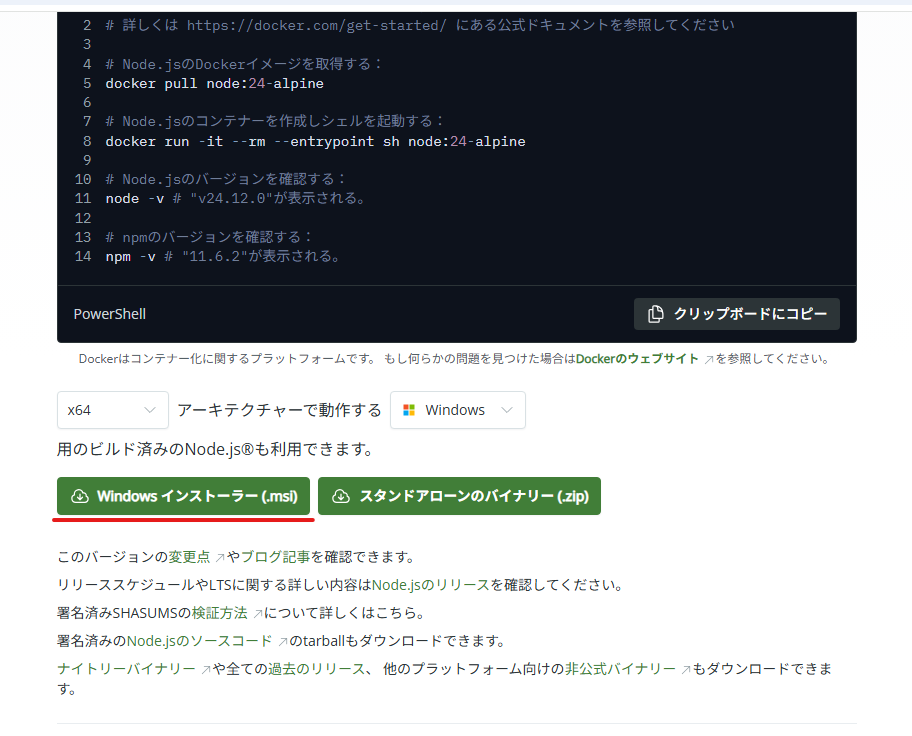Click external arrow icon beside ナイトリーバイナリー
Image resolution: width=912 pixels, height=736 pixels.
tap(205, 669)
